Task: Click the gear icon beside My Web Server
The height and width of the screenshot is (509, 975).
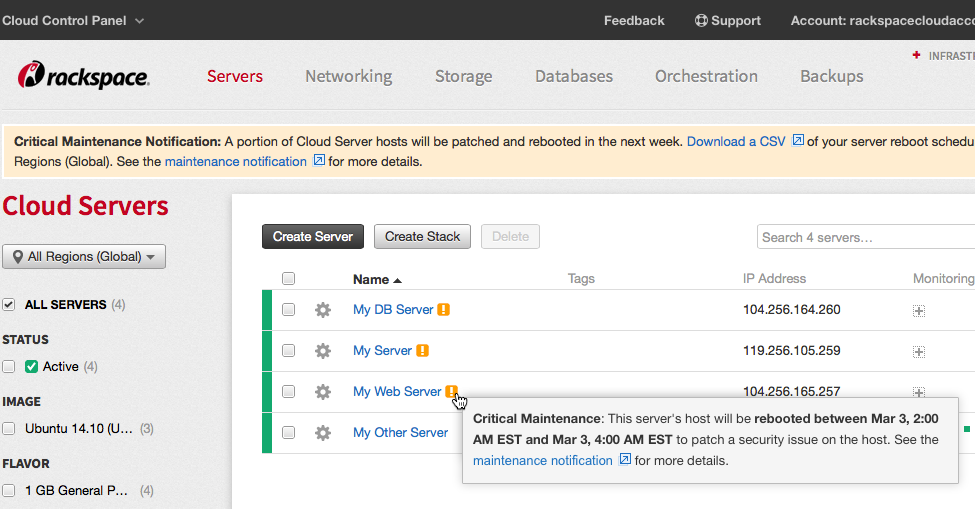Action: point(322,392)
